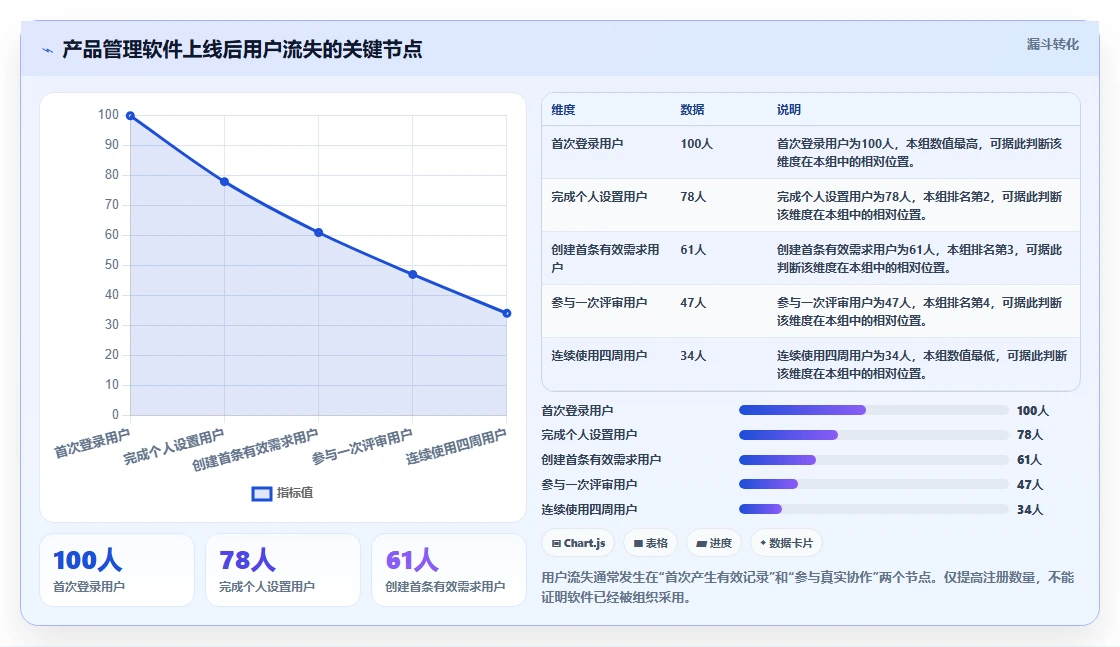Click the chart point at value 47
Image resolution: width=1120 pixels, height=647 pixels.
tap(413, 275)
